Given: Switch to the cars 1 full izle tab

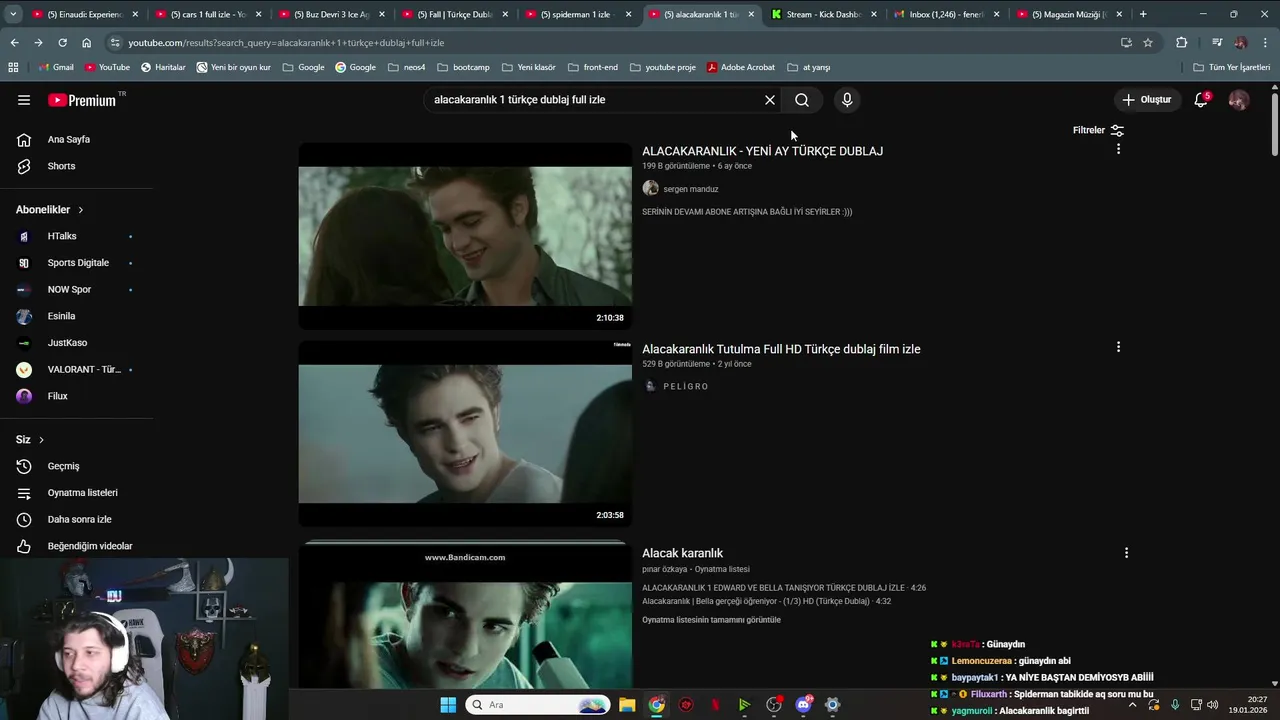Looking at the screenshot, I should tap(207, 14).
